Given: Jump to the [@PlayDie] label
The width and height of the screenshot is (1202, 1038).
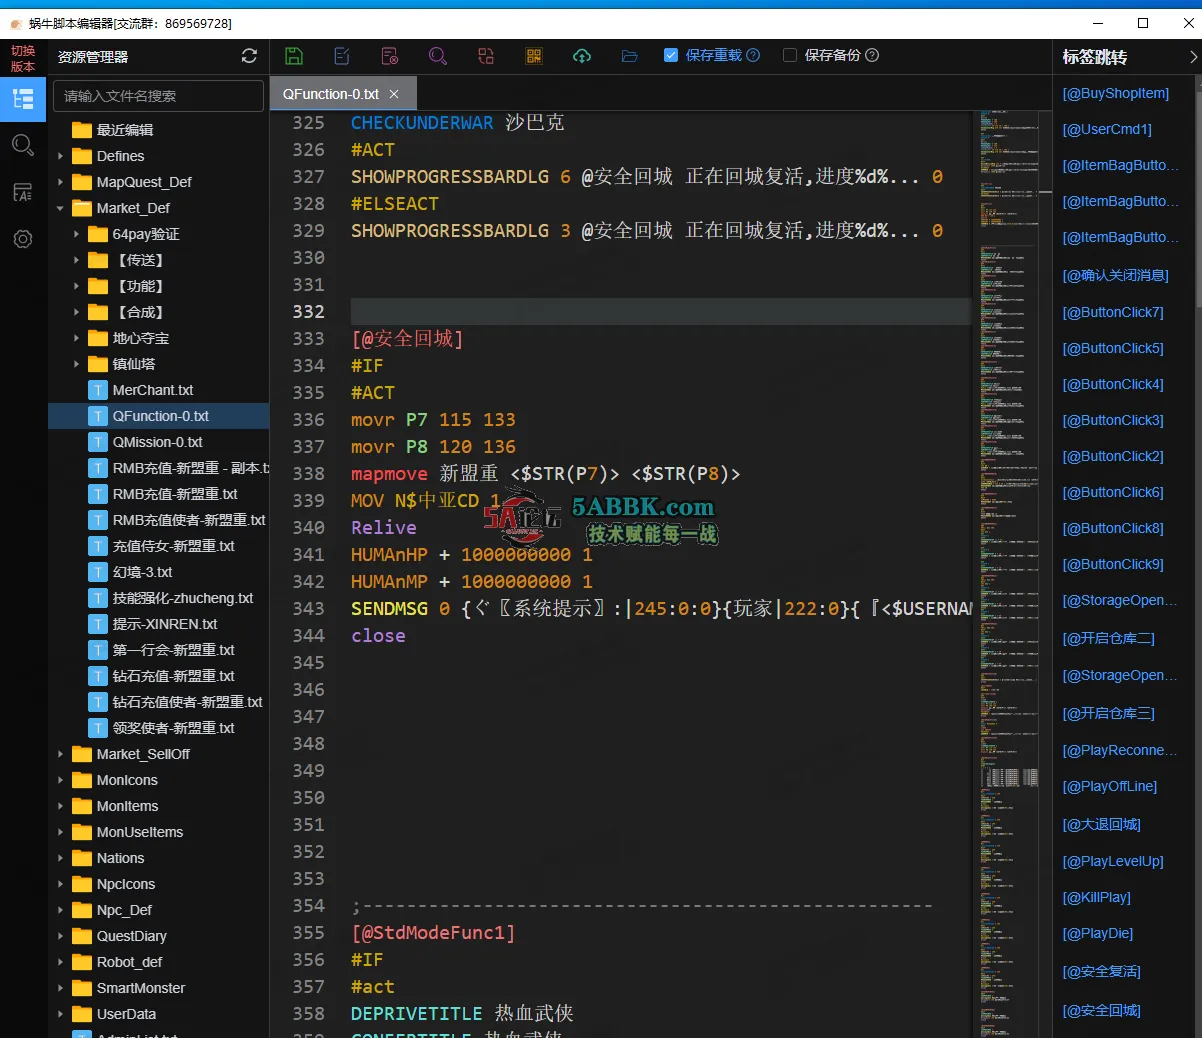Looking at the screenshot, I should (1097, 933).
